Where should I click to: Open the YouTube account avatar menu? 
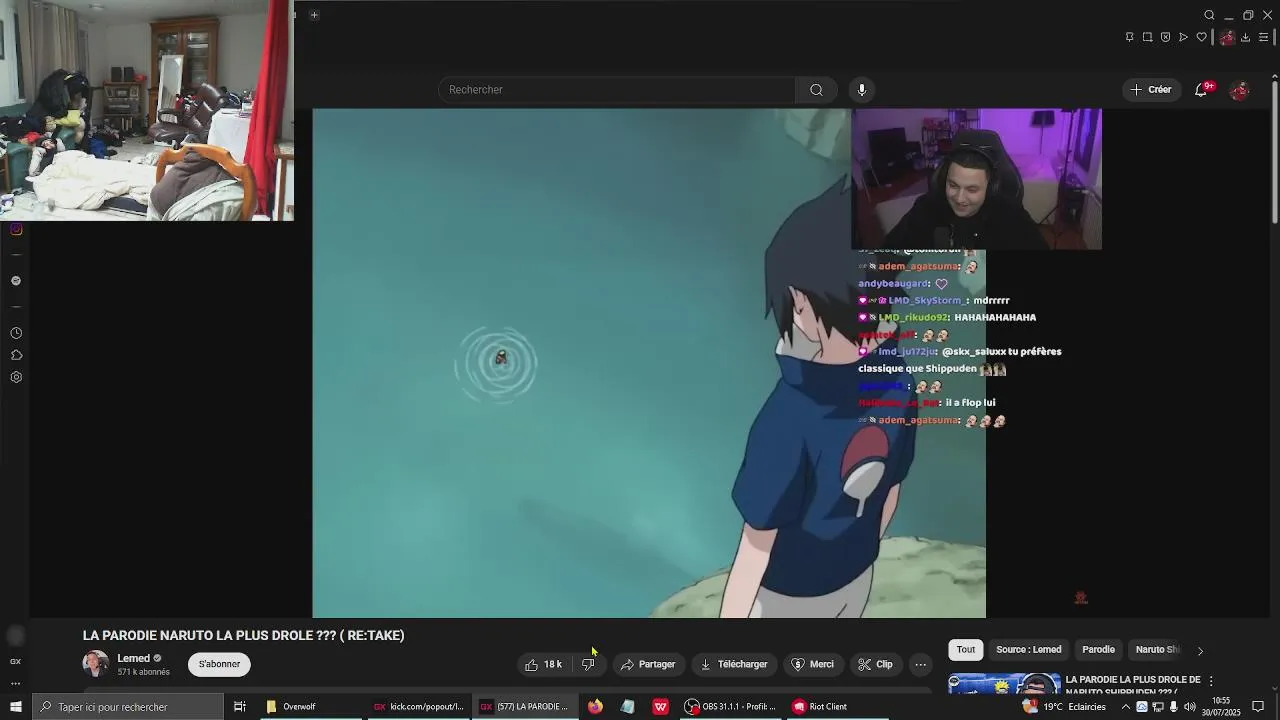1240,90
